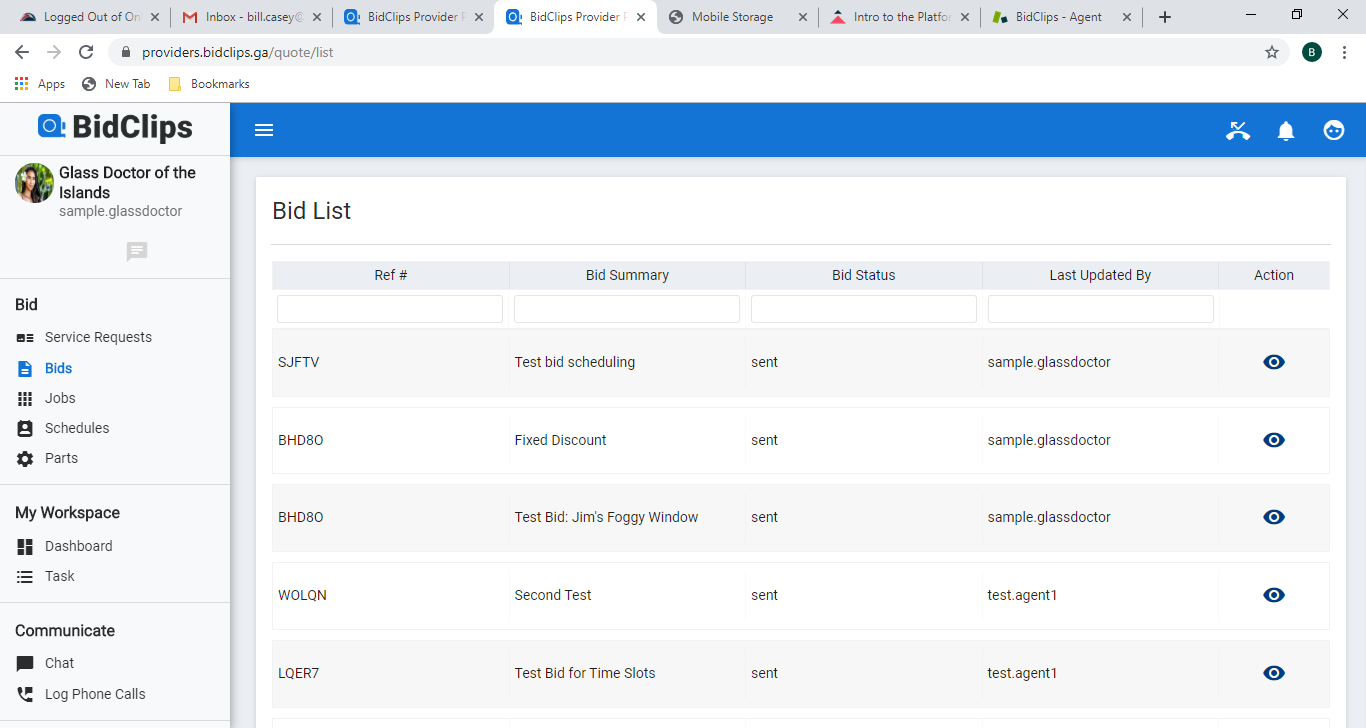Click the BidClips logo

click(x=115, y=127)
